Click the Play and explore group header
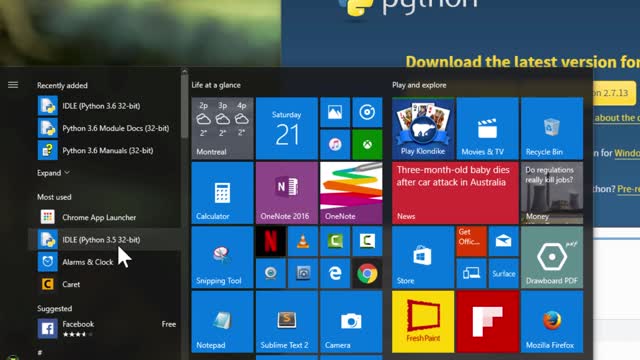This screenshot has width=640, height=360. [x=419, y=85]
